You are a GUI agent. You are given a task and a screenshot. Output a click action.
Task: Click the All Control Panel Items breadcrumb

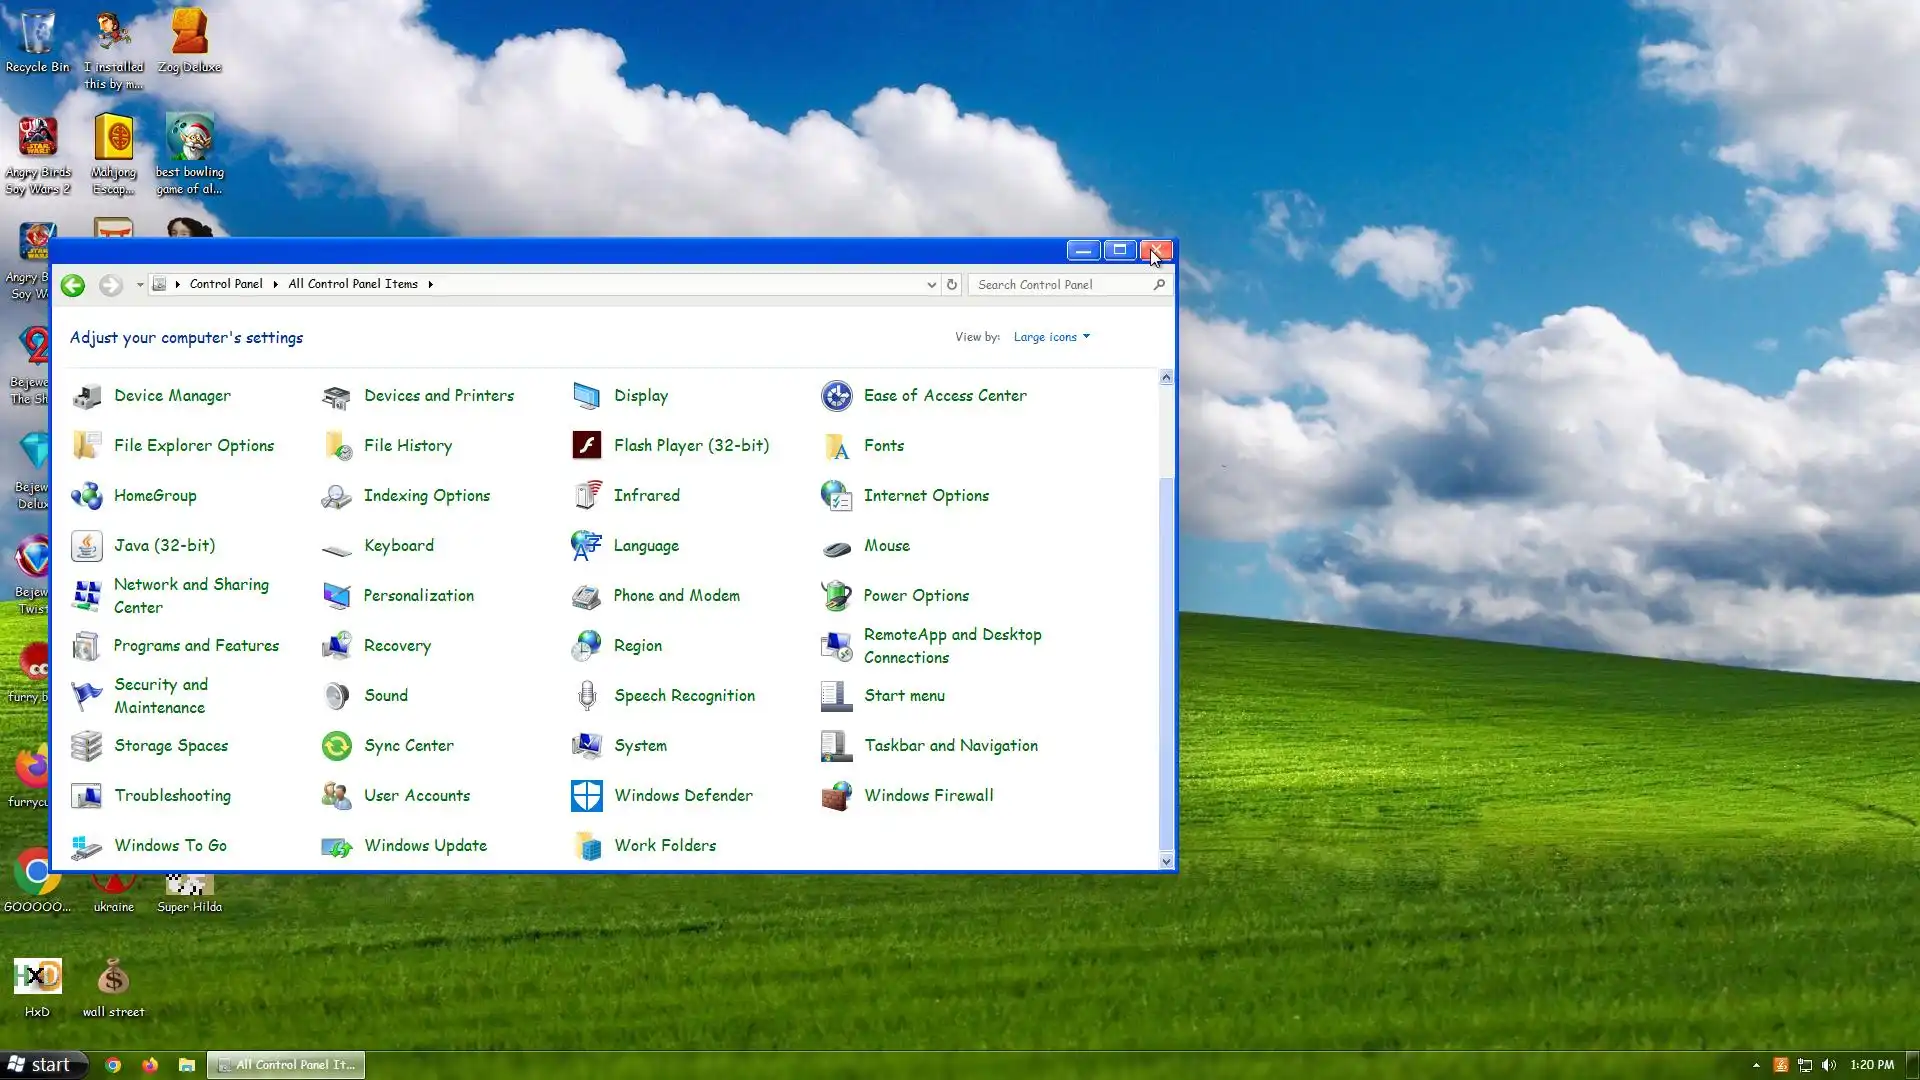point(353,284)
